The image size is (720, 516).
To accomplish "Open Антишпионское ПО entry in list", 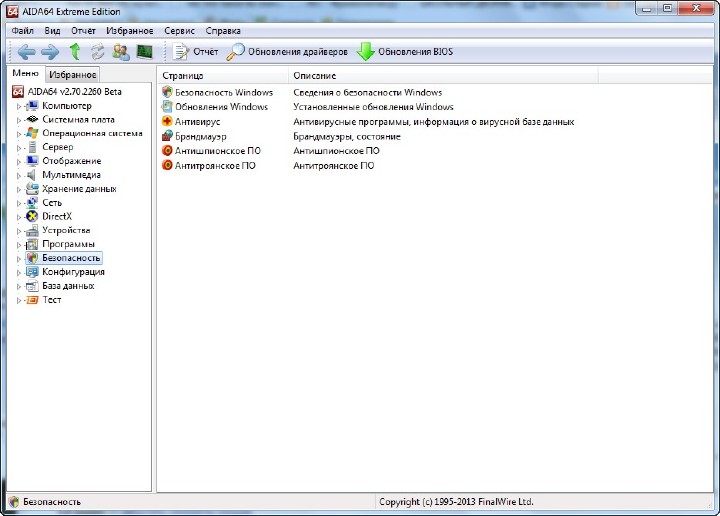I will pos(217,151).
